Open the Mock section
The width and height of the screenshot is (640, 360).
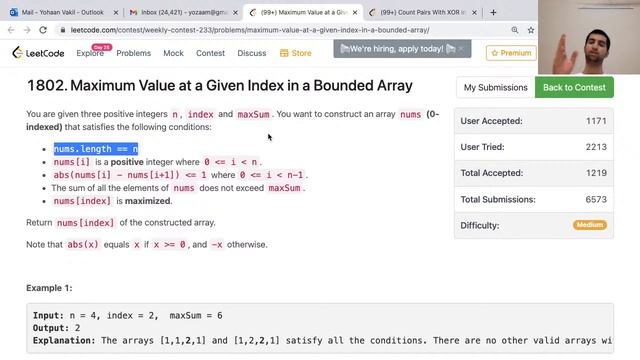click(x=173, y=53)
